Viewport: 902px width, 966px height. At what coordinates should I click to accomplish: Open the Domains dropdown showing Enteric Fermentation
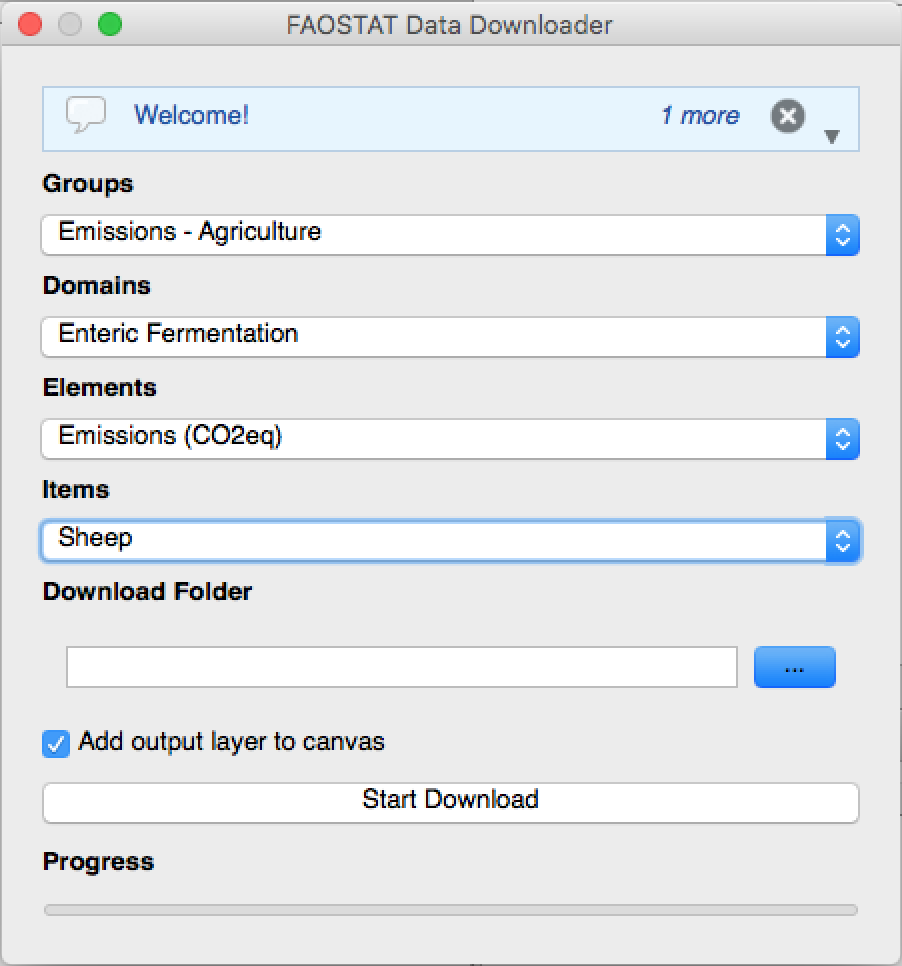pos(450,337)
